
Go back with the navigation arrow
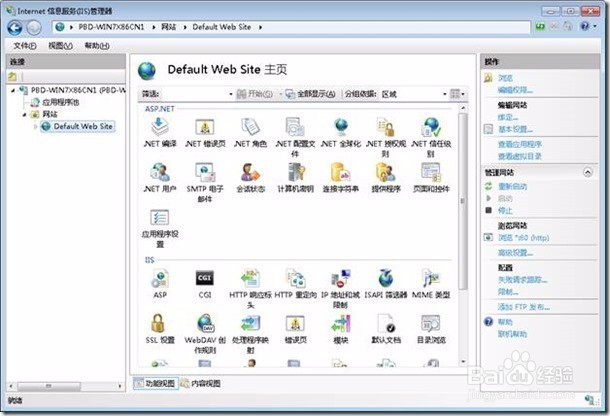15,27
